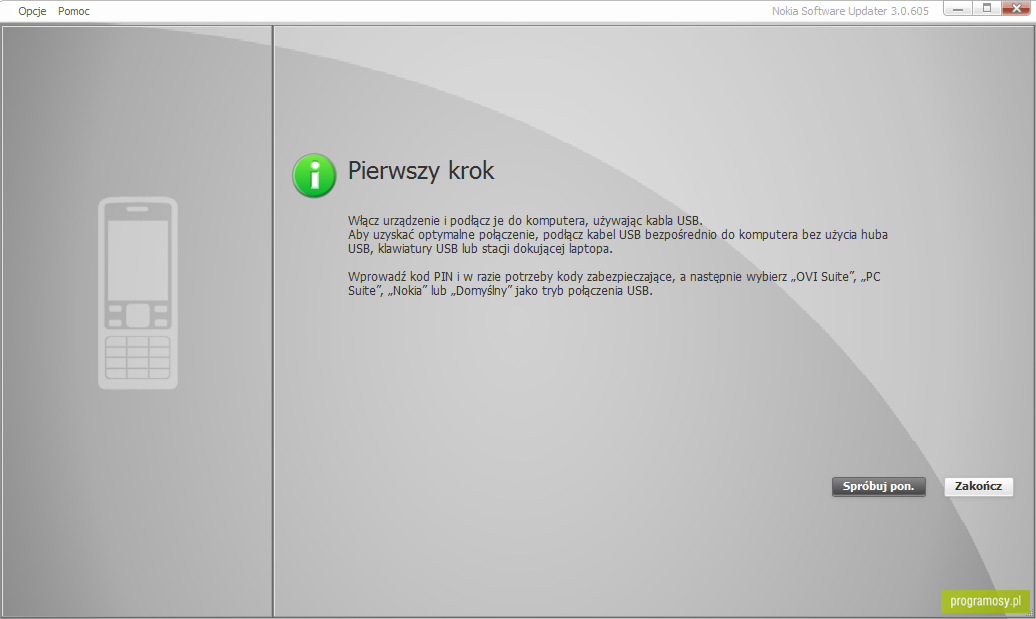Click the Pierwszy krok heading
This screenshot has height=619, width=1036.
(421, 170)
